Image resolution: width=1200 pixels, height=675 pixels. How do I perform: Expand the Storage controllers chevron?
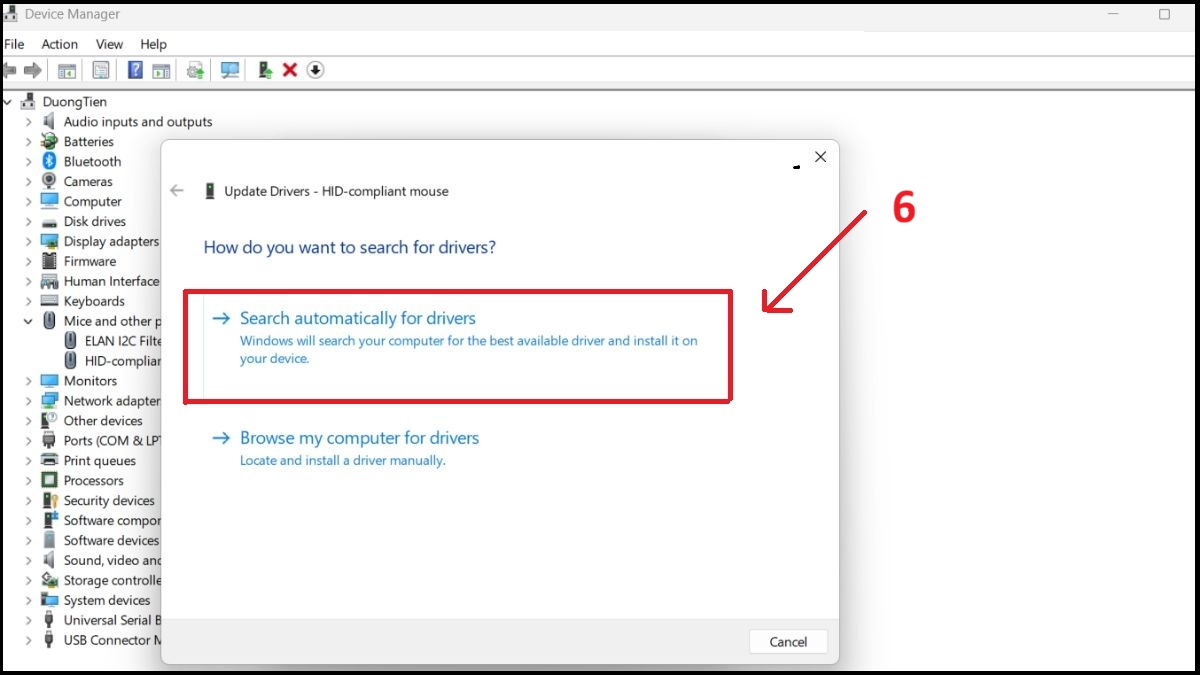(28, 581)
